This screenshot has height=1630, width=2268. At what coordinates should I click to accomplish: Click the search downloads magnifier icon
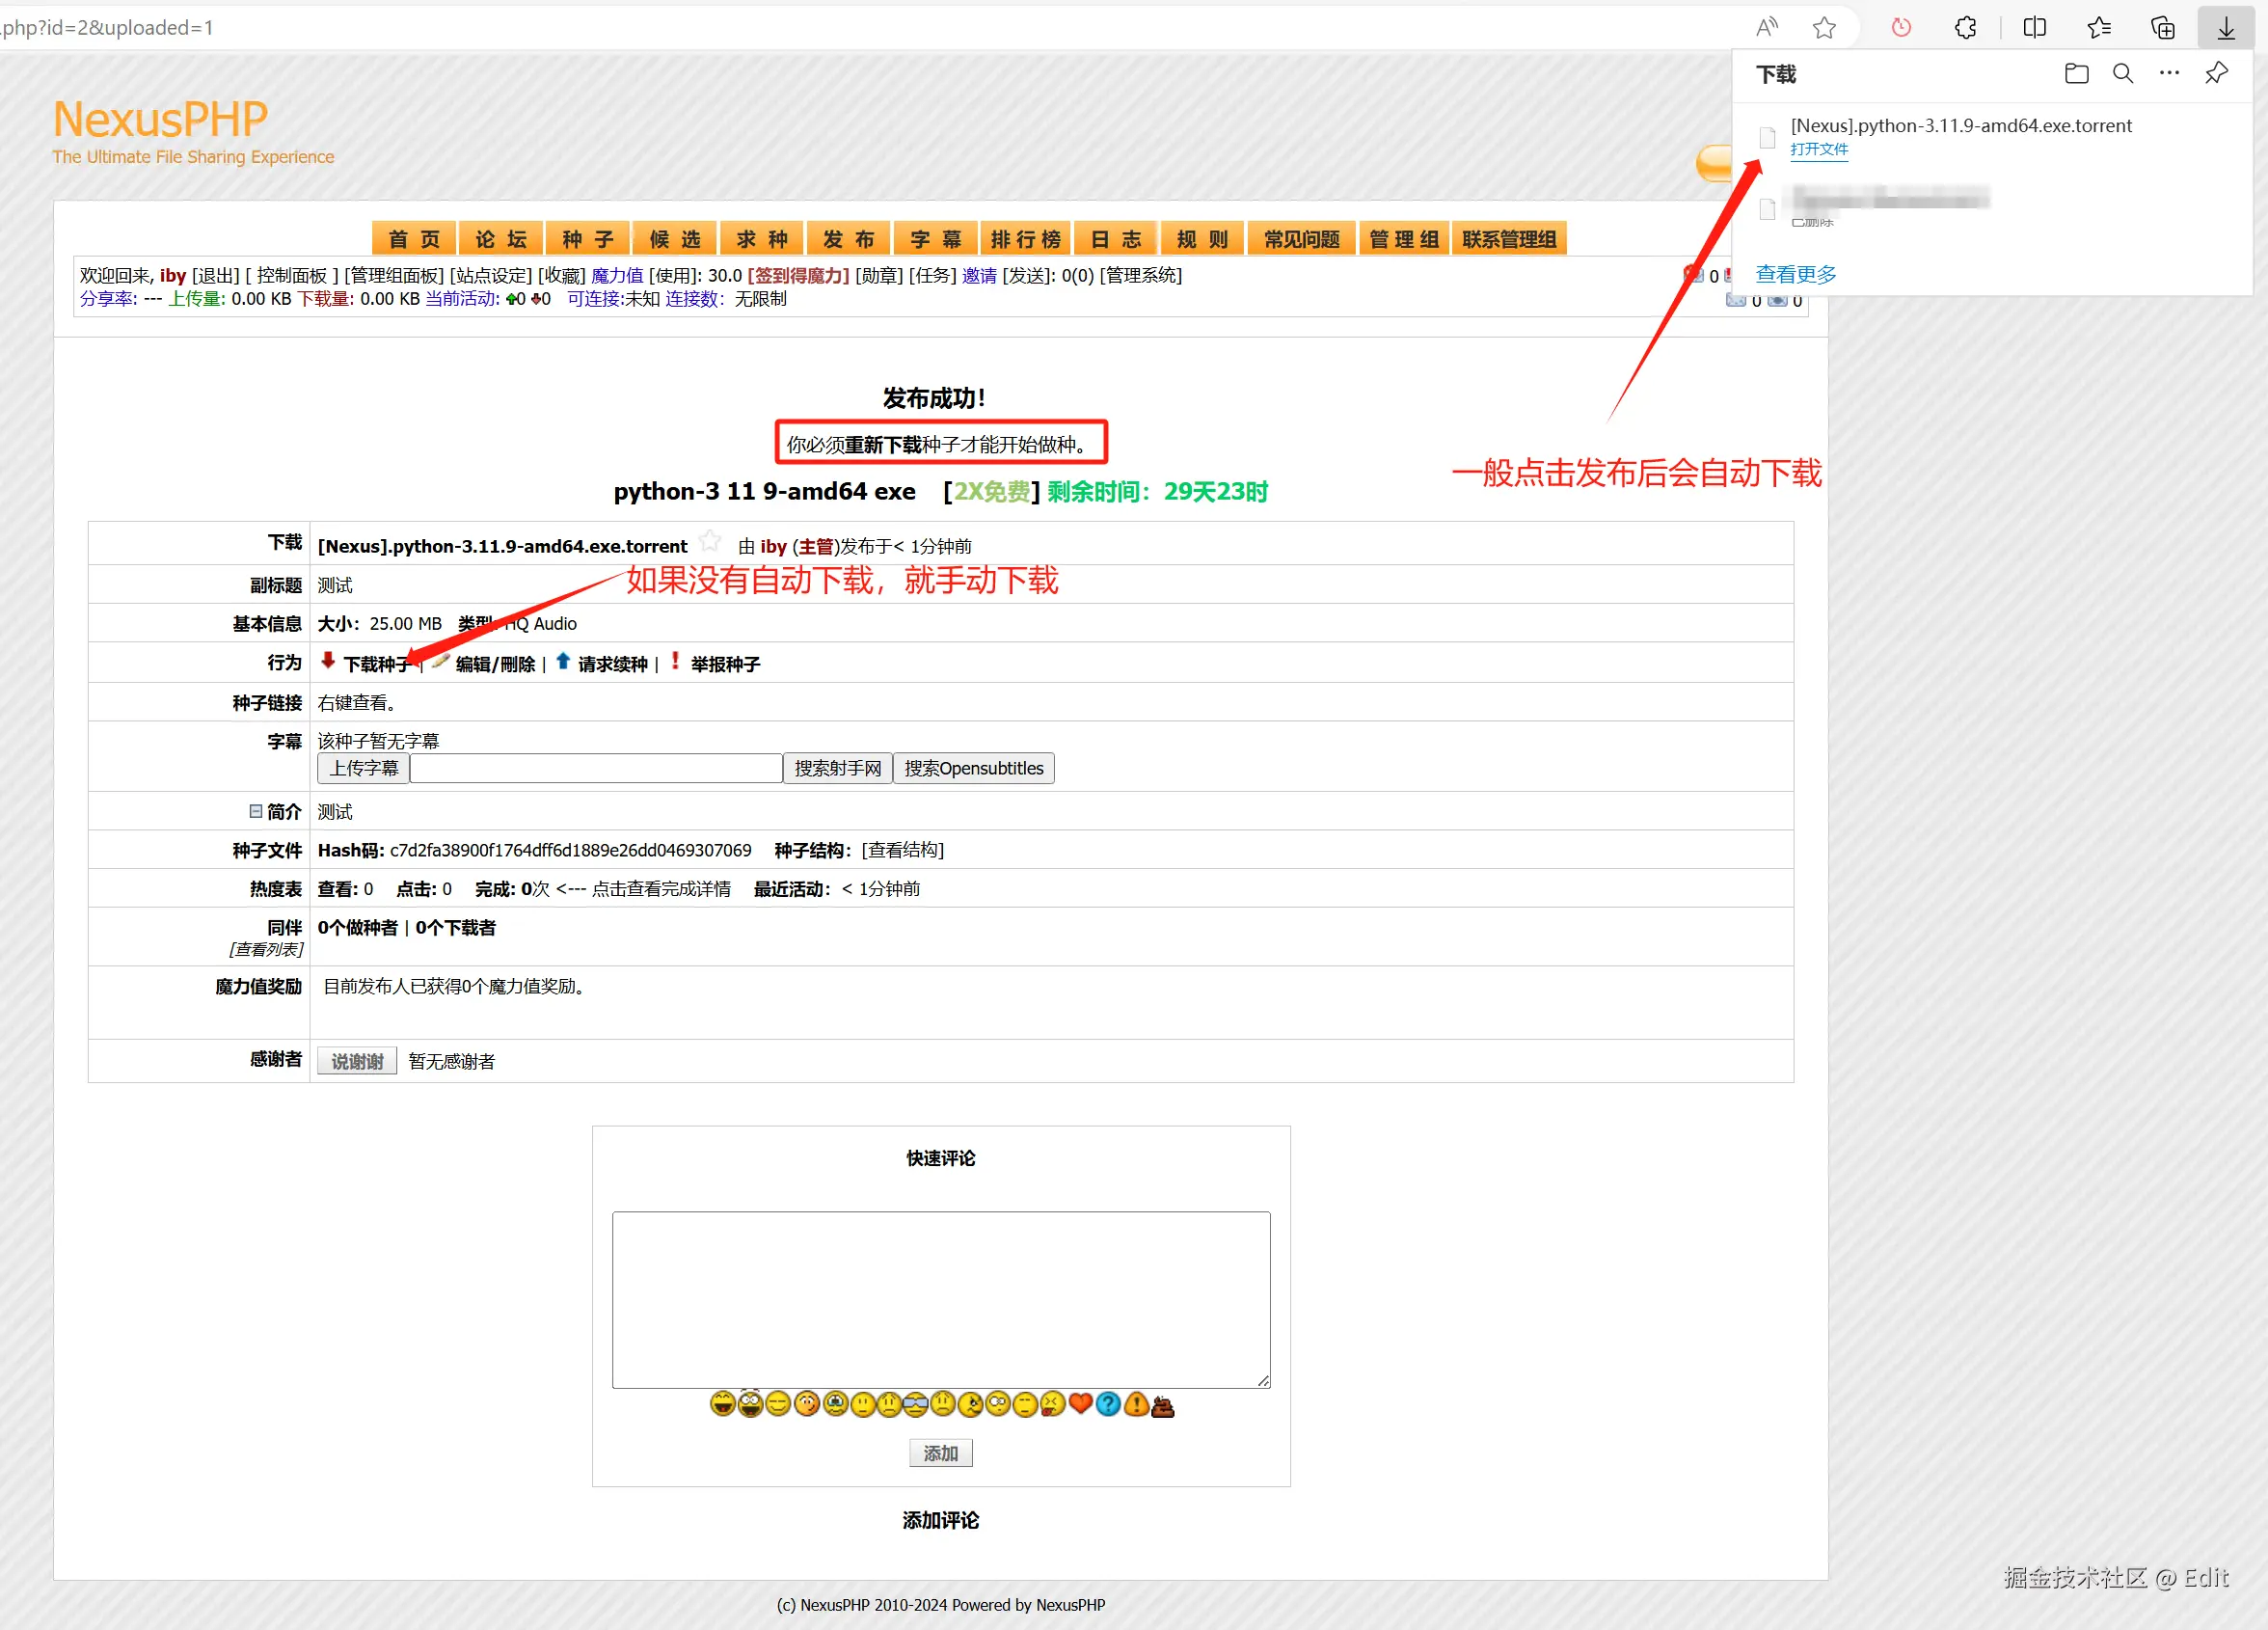coord(2122,74)
